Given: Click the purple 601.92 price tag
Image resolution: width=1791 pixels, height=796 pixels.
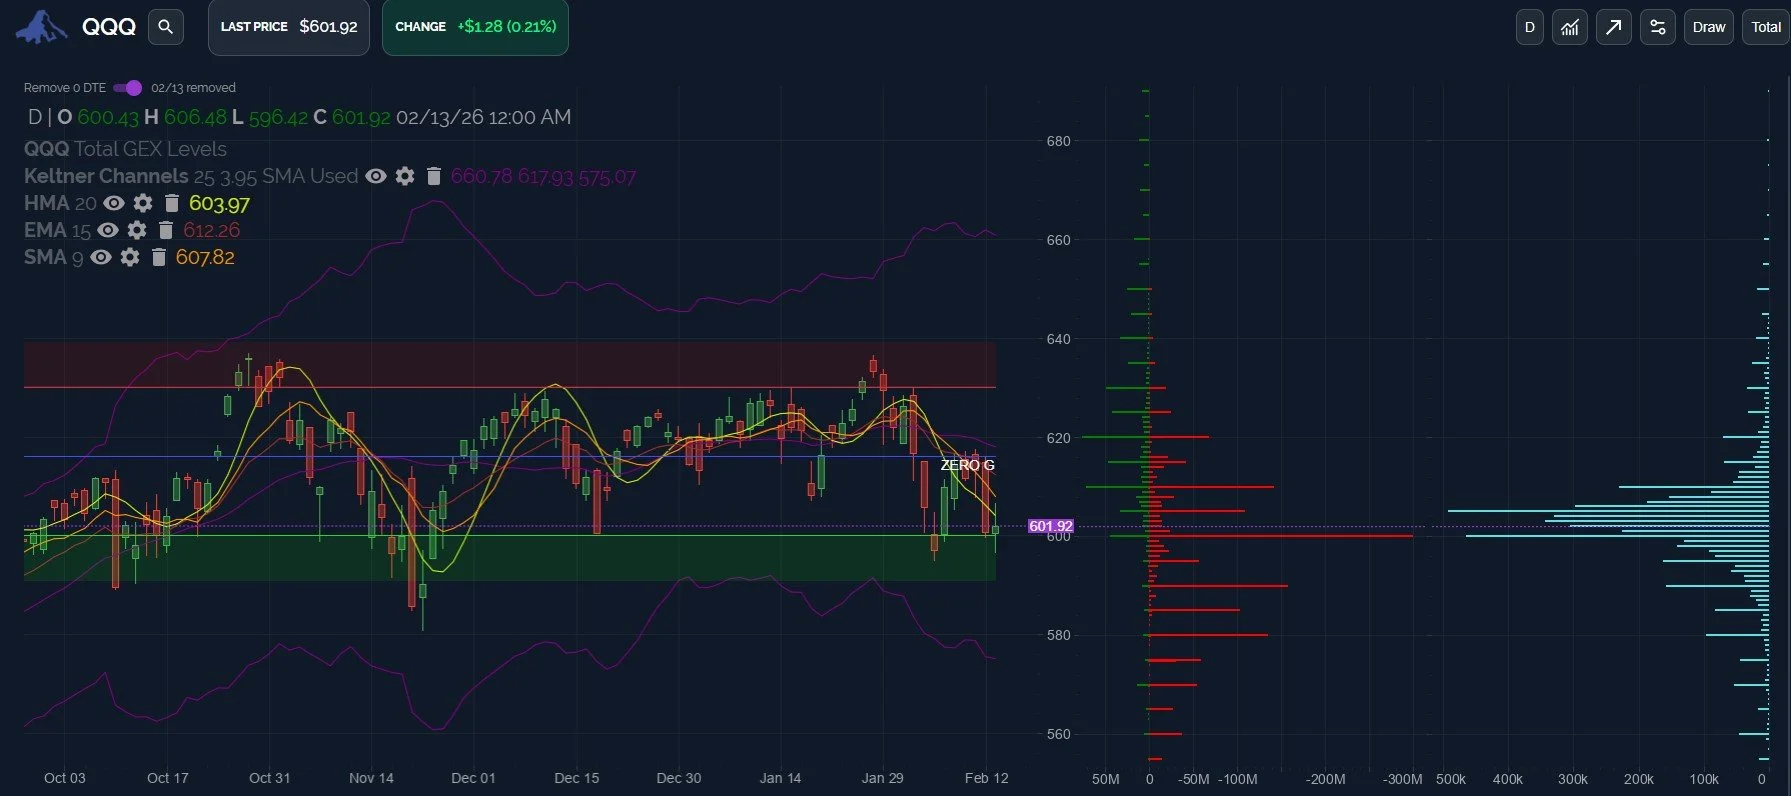Looking at the screenshot, I should (1051, 526).
